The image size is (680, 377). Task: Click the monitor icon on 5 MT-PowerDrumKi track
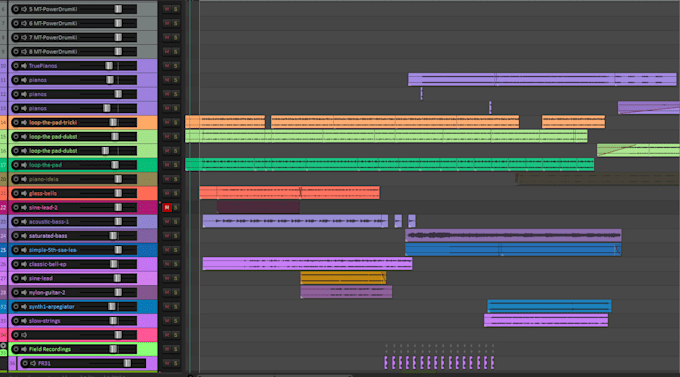[24, 9]
